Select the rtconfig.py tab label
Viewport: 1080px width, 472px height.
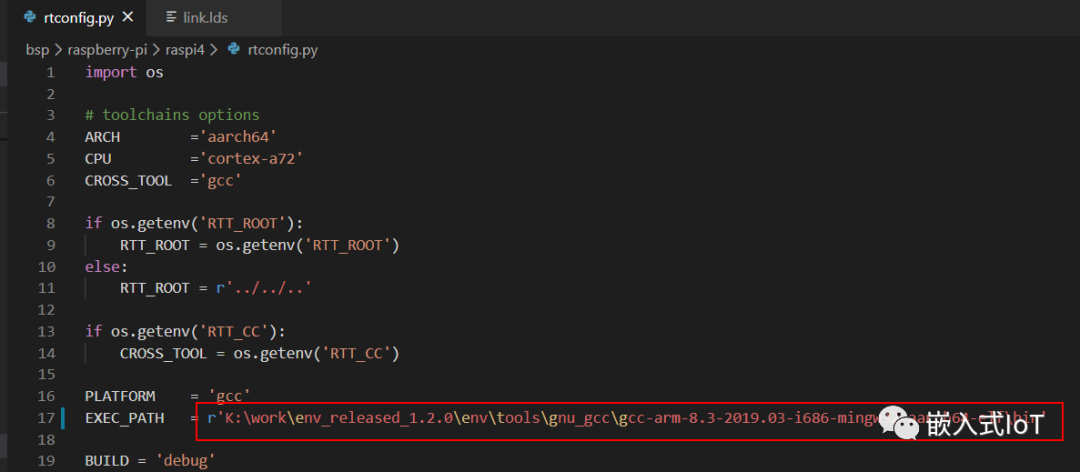click(x=79, y=17)
